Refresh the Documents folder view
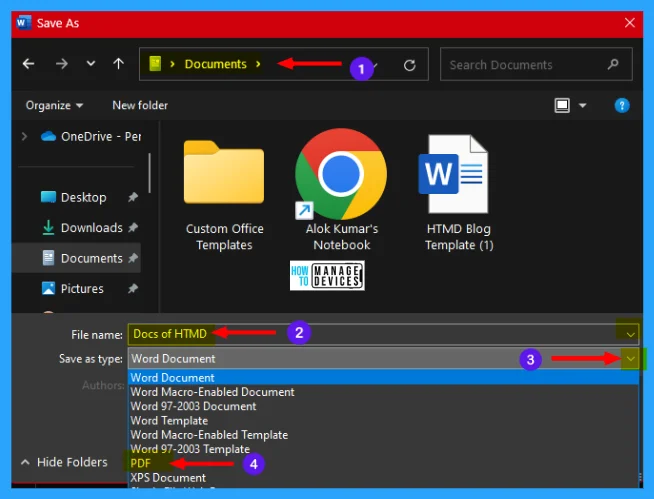 pos(409,65)
